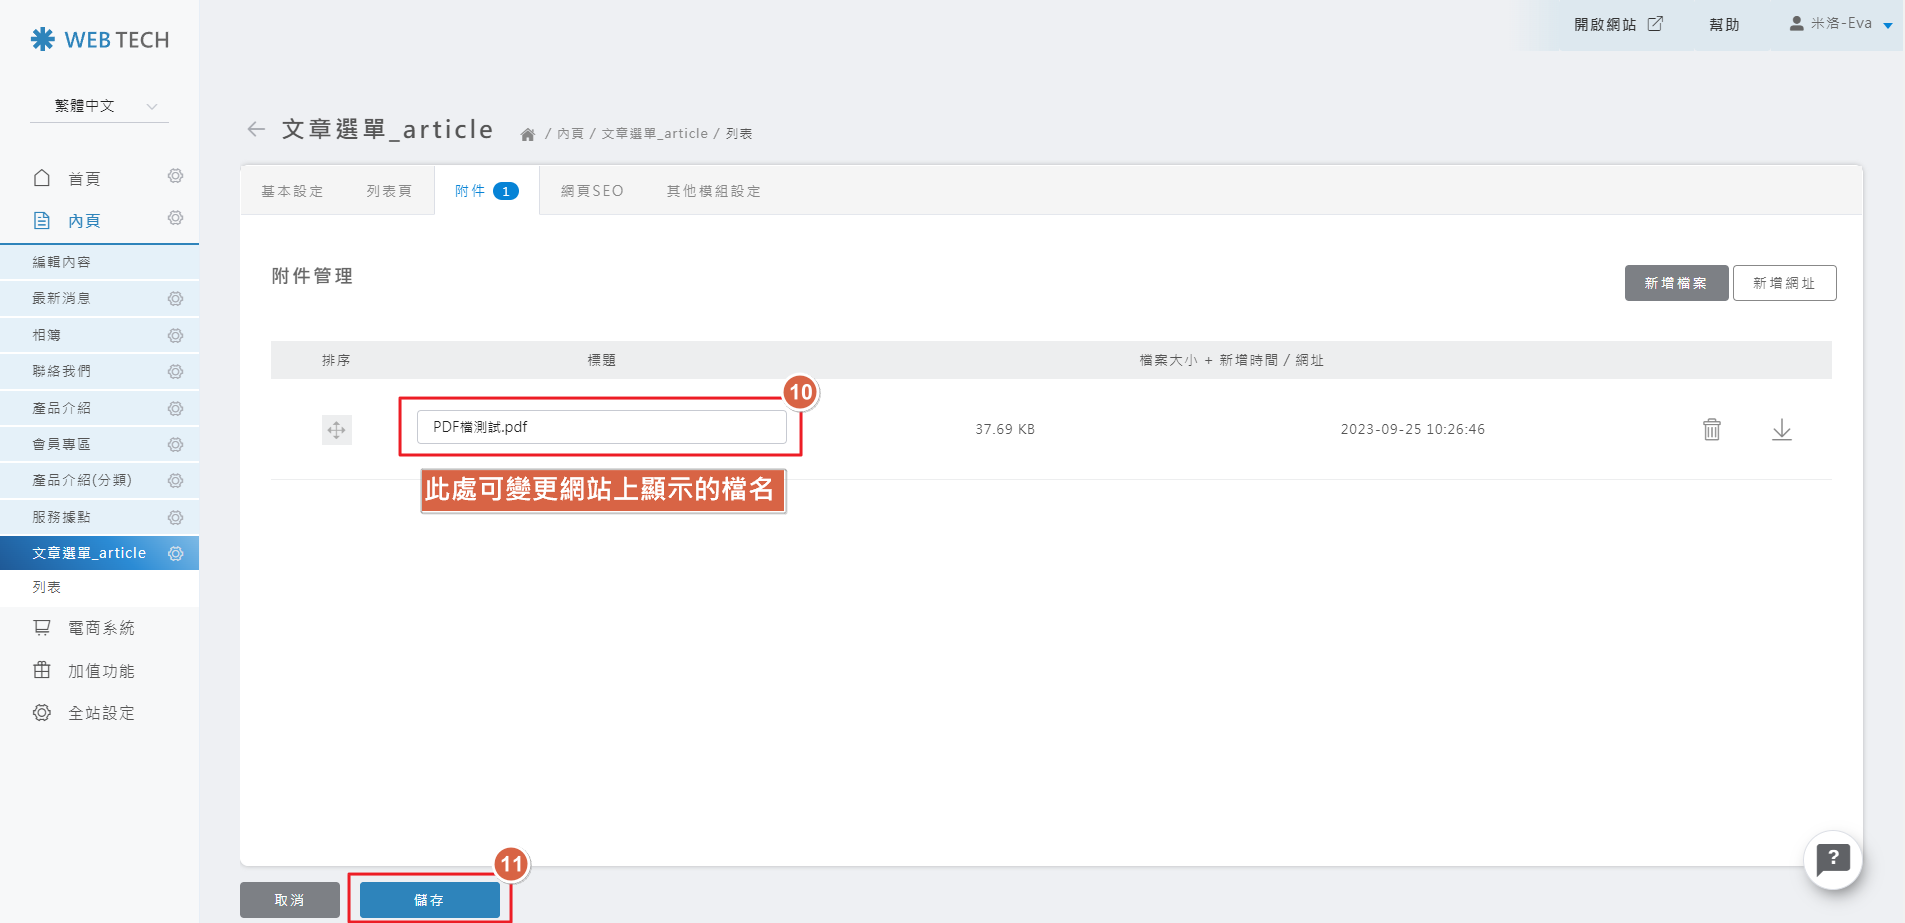Open settings gear for 最新消息
Viewport: 1905px width, 923px height.
coord(176,299)
